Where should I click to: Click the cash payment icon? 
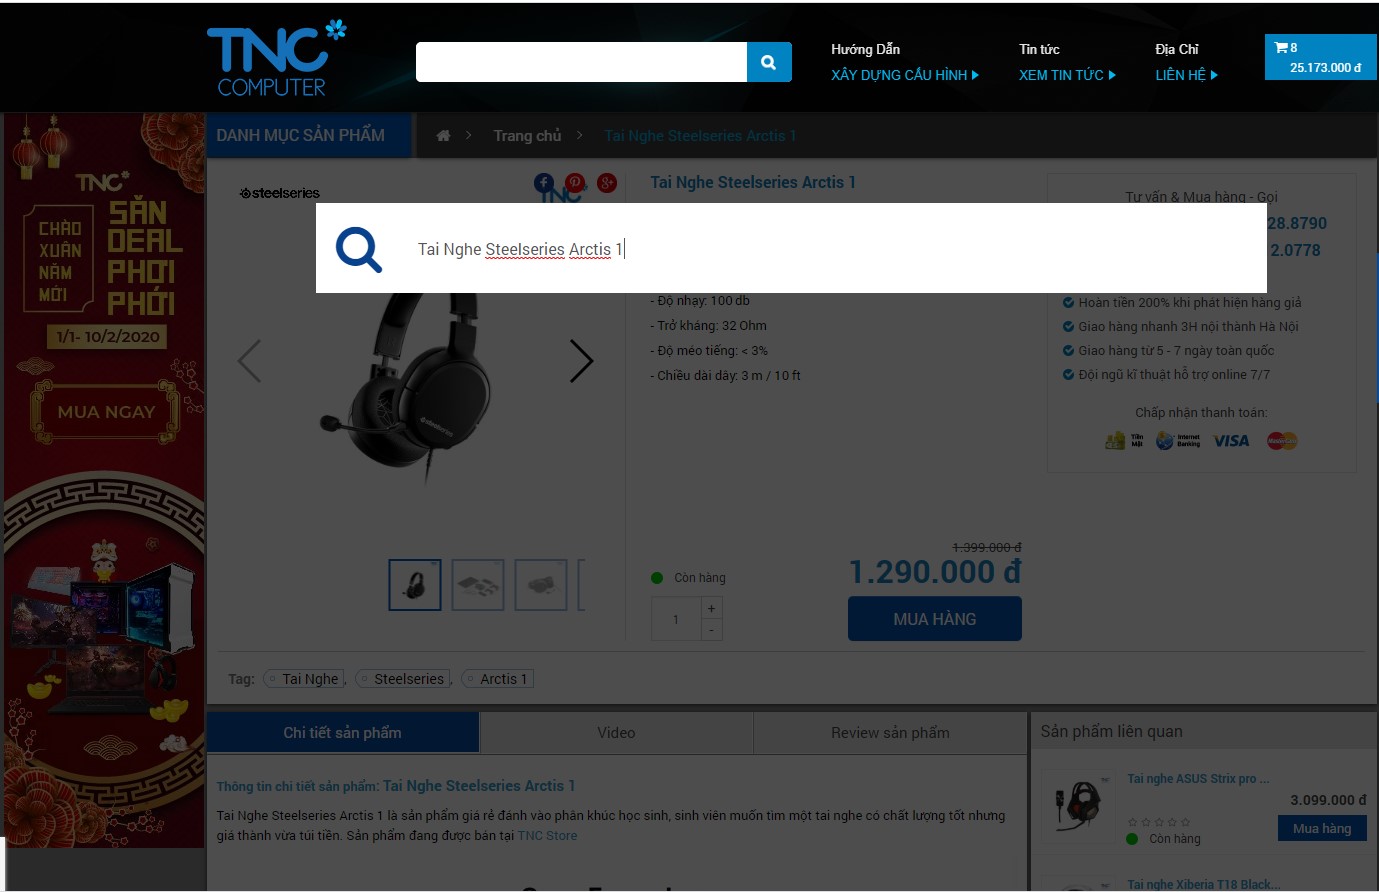1124,441
